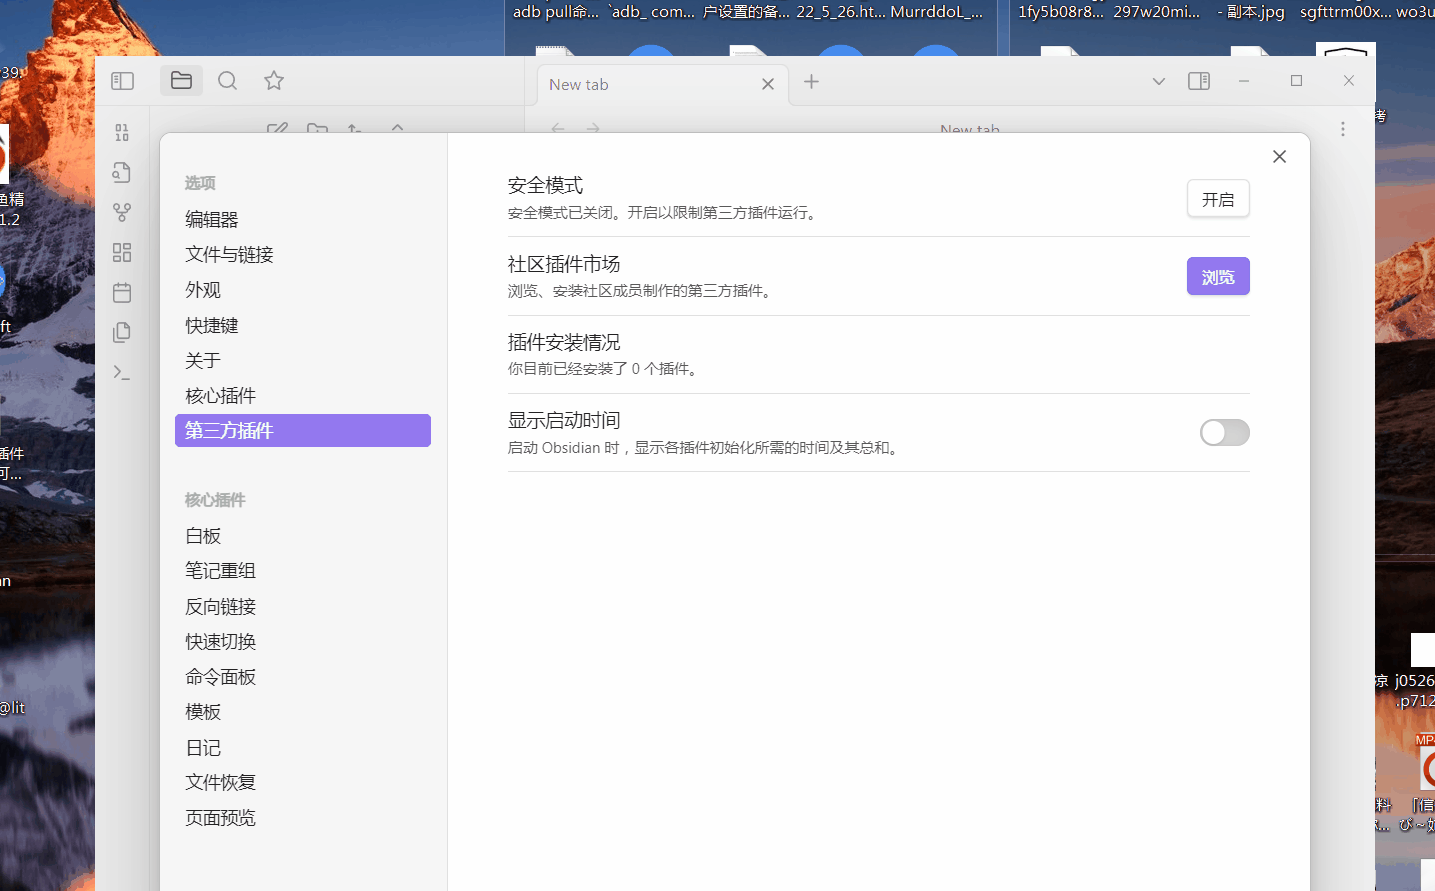Open command palette terminal ribbon icon
The image size is (1435, 891).
[122, 372]
